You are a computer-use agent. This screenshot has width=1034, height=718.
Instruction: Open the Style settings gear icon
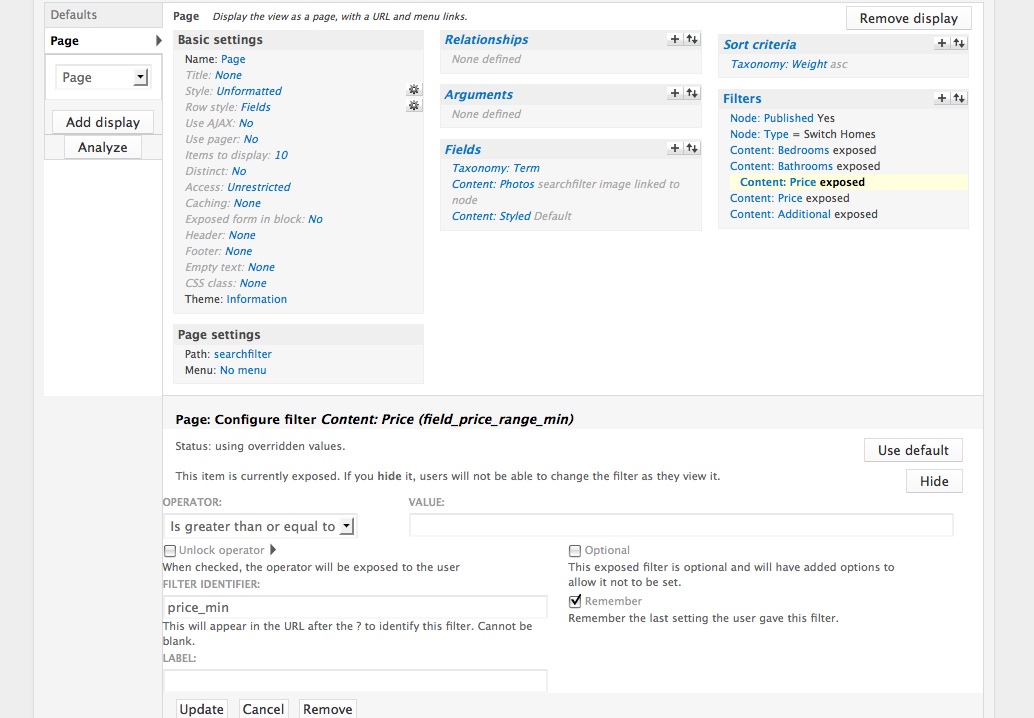[413, 89]
